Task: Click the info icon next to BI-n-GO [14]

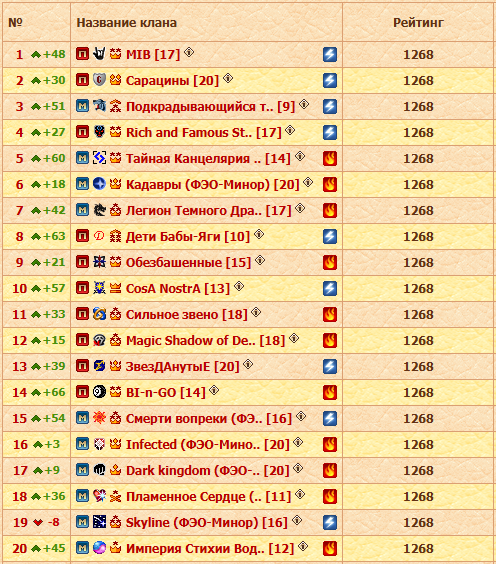Action: point(214,390)
